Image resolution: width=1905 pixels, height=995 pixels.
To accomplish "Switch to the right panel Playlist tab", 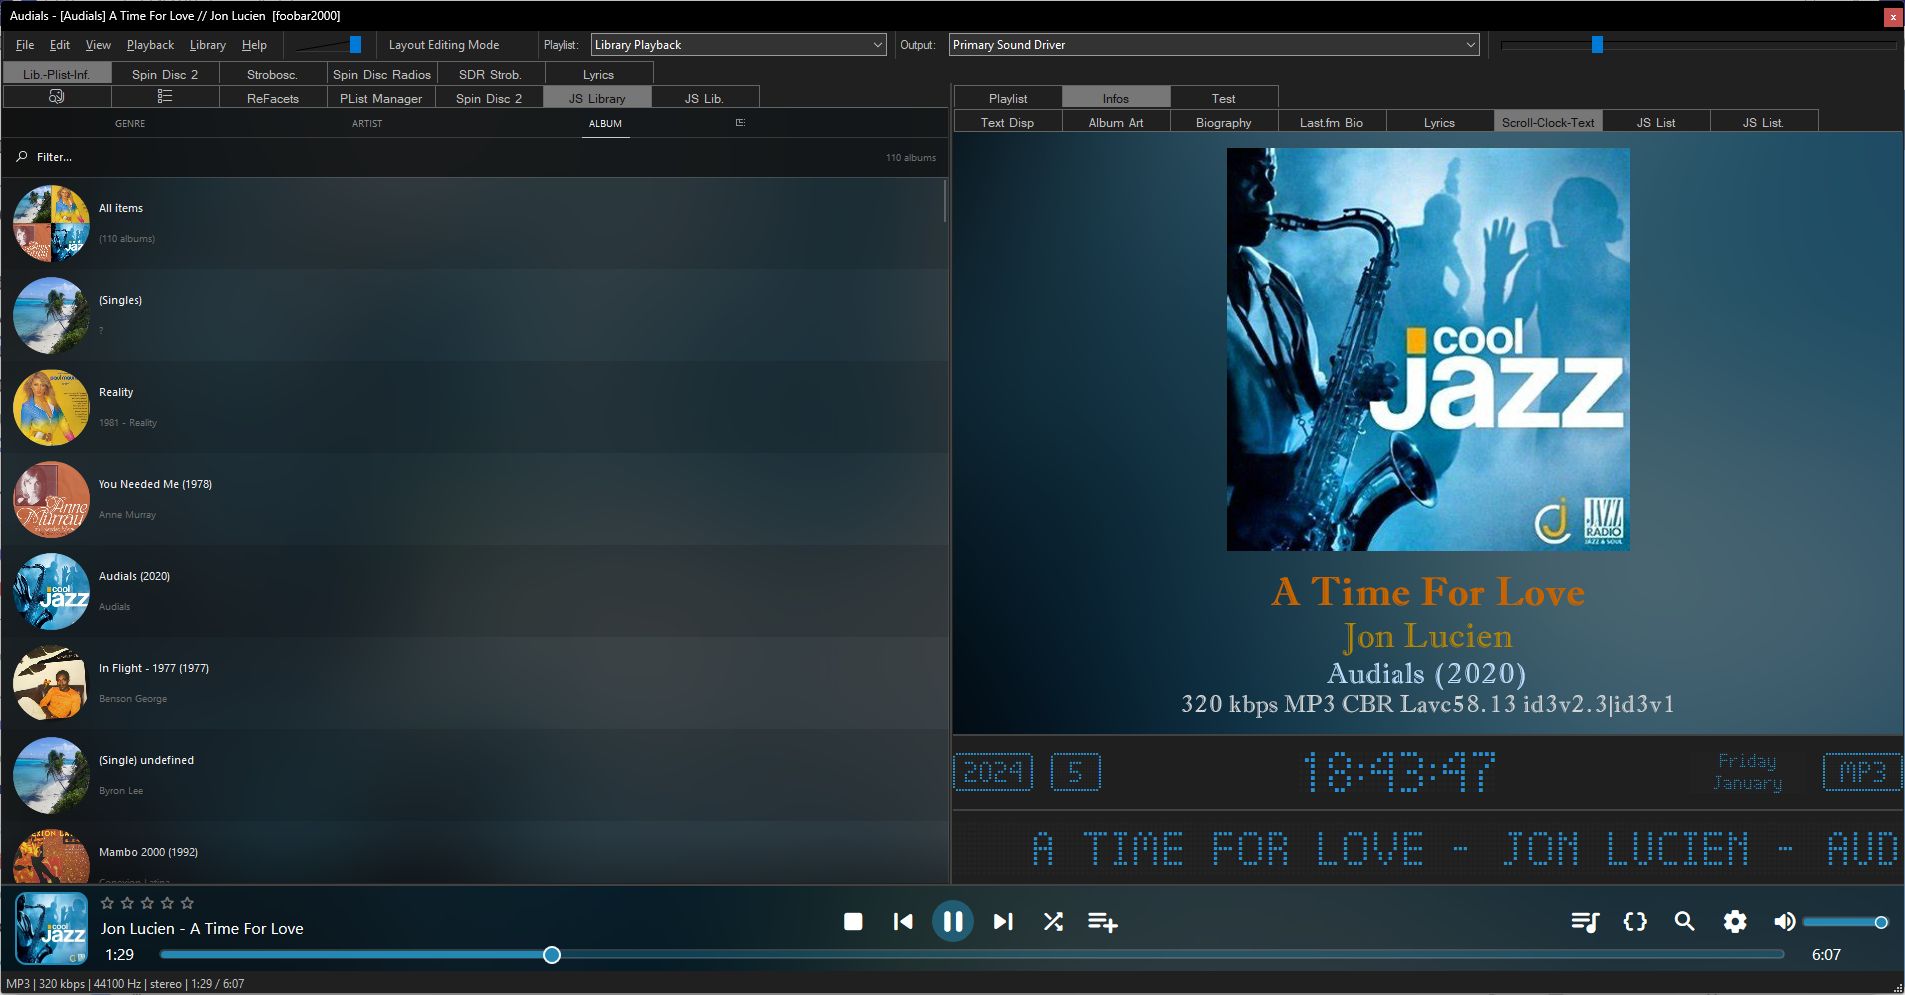I will click(1008, 98).
